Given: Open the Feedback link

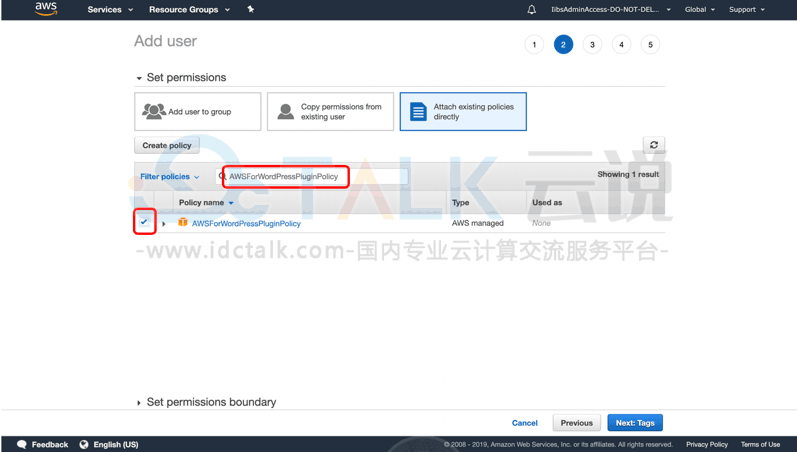Looking at the screenshot, I should [x=49, y=444].
